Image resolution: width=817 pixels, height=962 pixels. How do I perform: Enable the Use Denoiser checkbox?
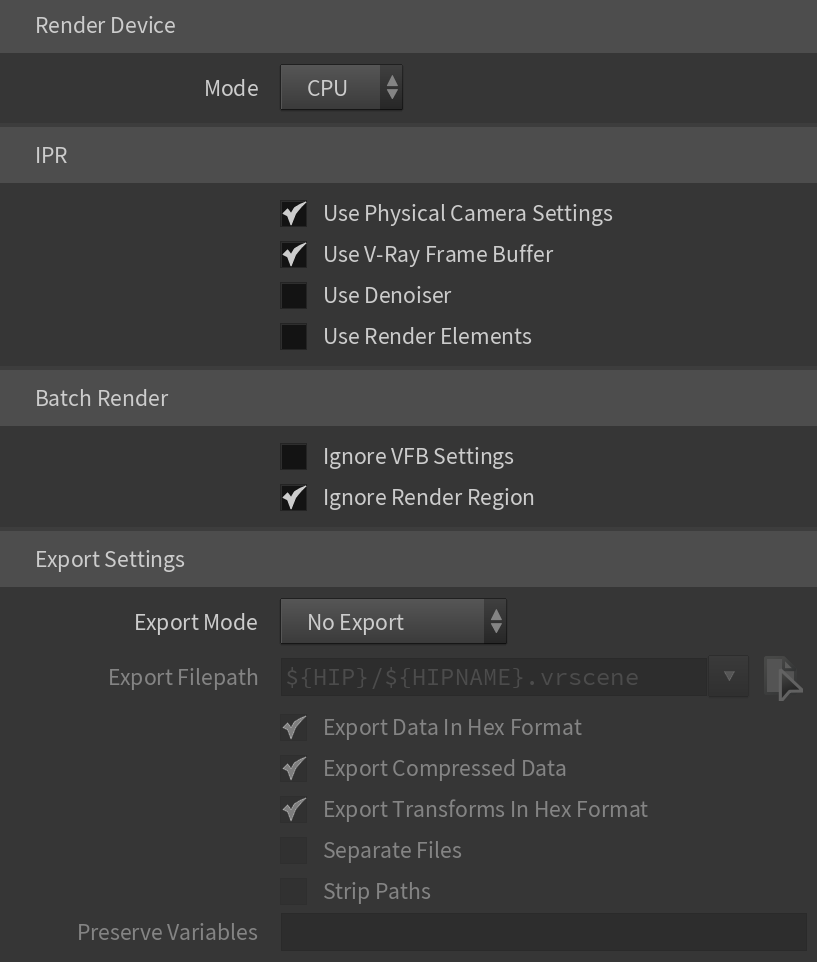(294, 296)
